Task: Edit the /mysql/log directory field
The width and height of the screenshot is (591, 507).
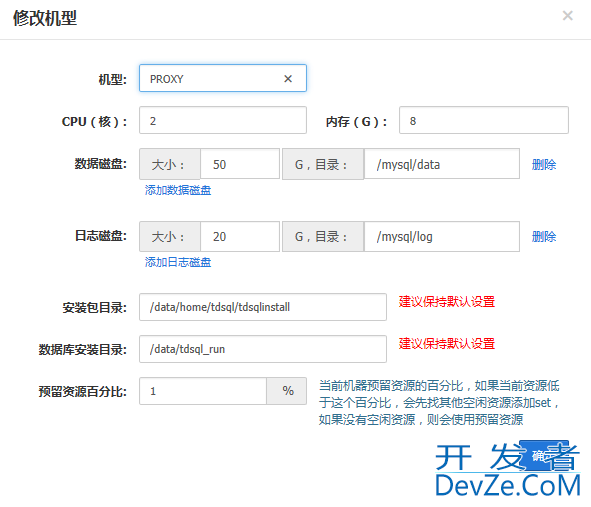Action: [x=442, y=236]
